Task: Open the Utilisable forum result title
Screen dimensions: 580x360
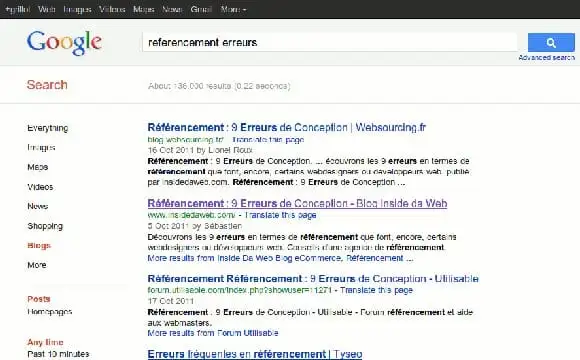Action: pos(313,279)
